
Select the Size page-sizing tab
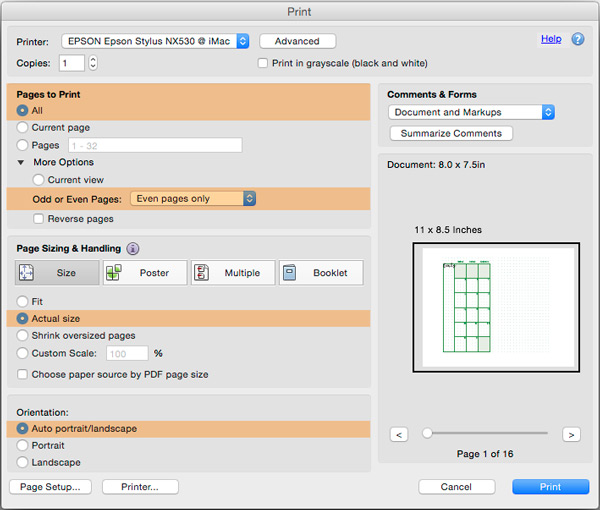[57, 273]
